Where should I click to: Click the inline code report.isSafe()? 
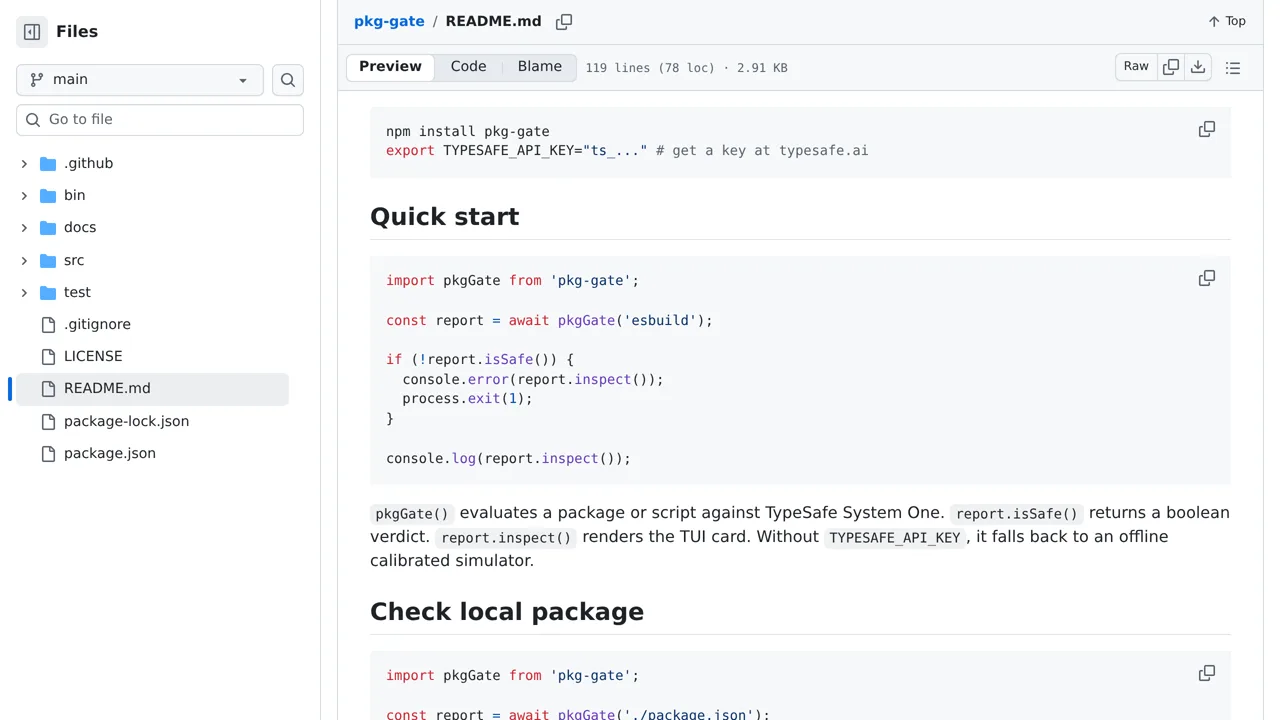point(1017,514)
